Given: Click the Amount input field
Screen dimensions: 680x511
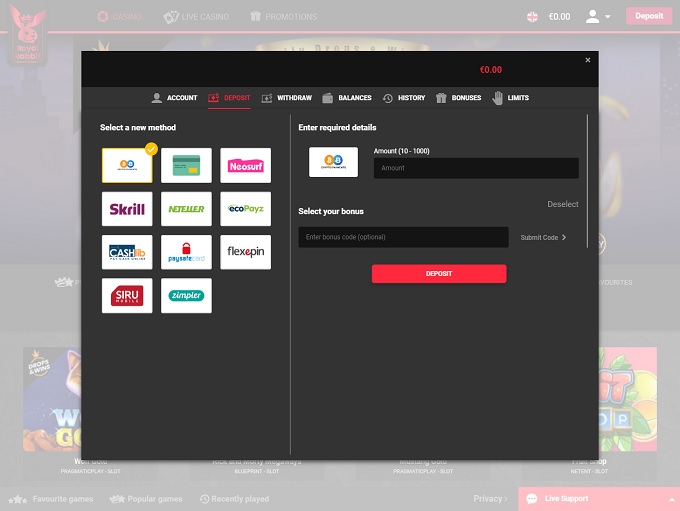Looking at the screenshot, I should coord(476,168).
